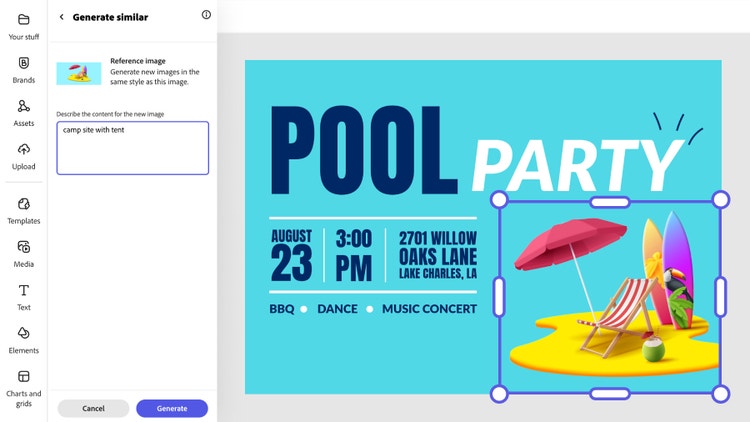Open the Elements panel
Image resolution: width=750 pixels, height=422 pixels.
pos(23,333)
